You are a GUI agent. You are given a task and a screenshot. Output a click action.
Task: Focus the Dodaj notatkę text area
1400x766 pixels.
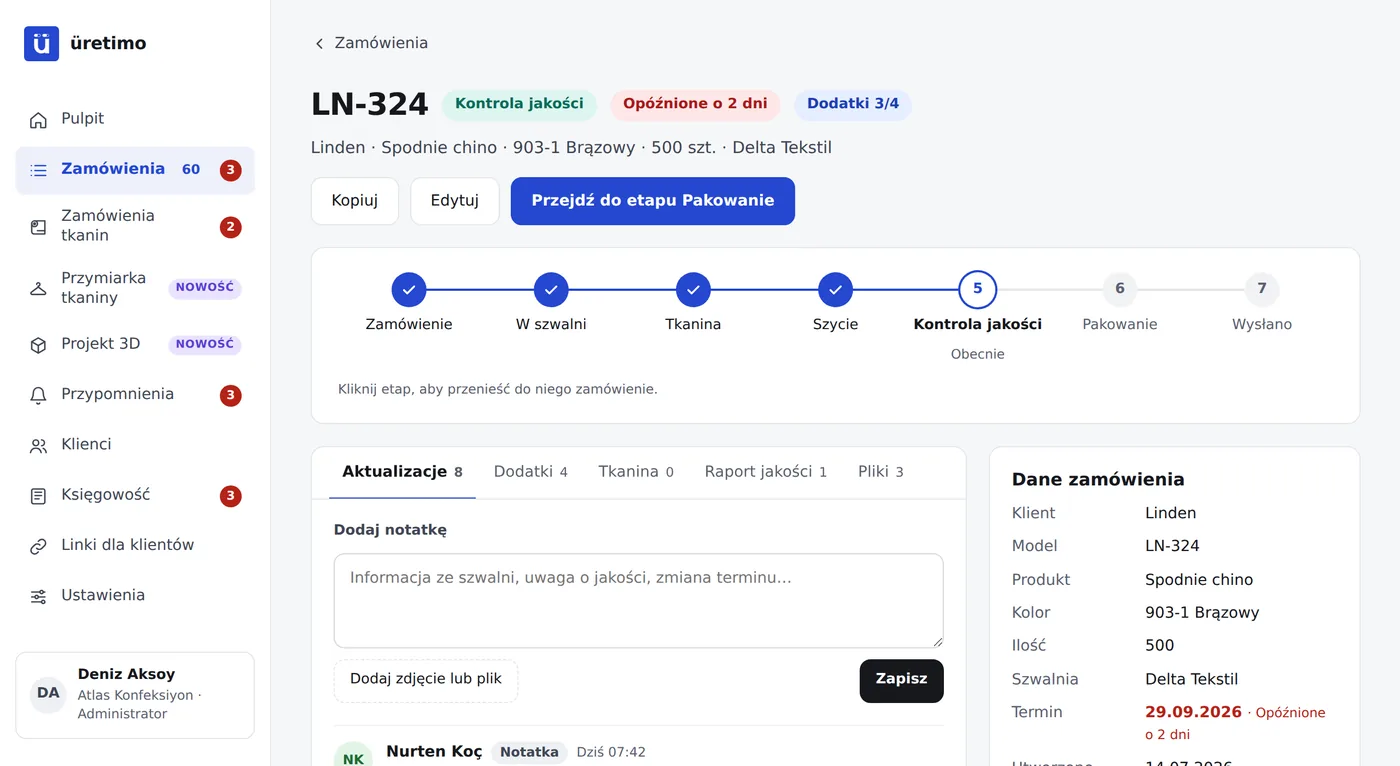coord(639,601)
